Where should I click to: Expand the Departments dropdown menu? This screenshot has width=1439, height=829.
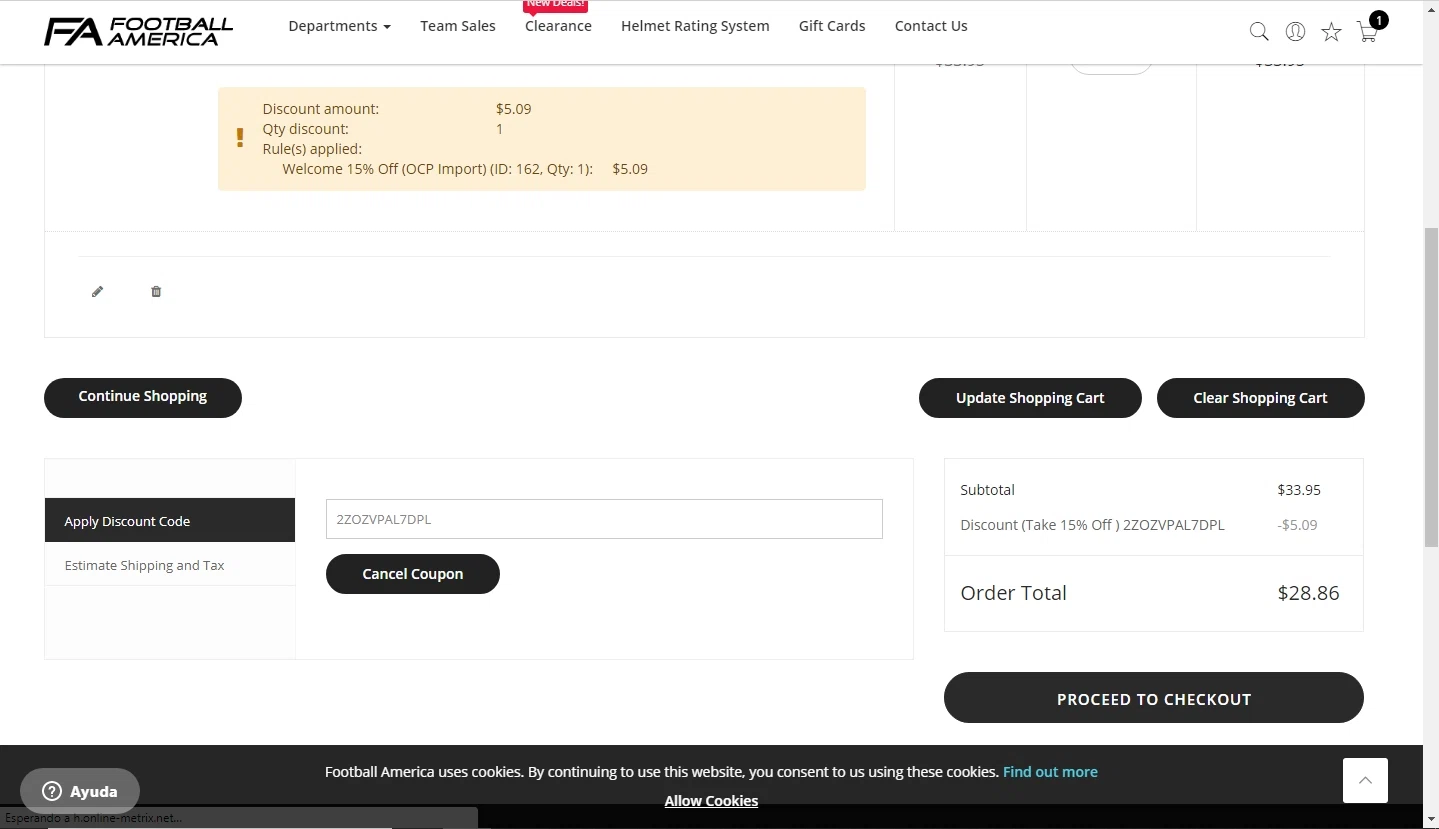tap(339, 26)
